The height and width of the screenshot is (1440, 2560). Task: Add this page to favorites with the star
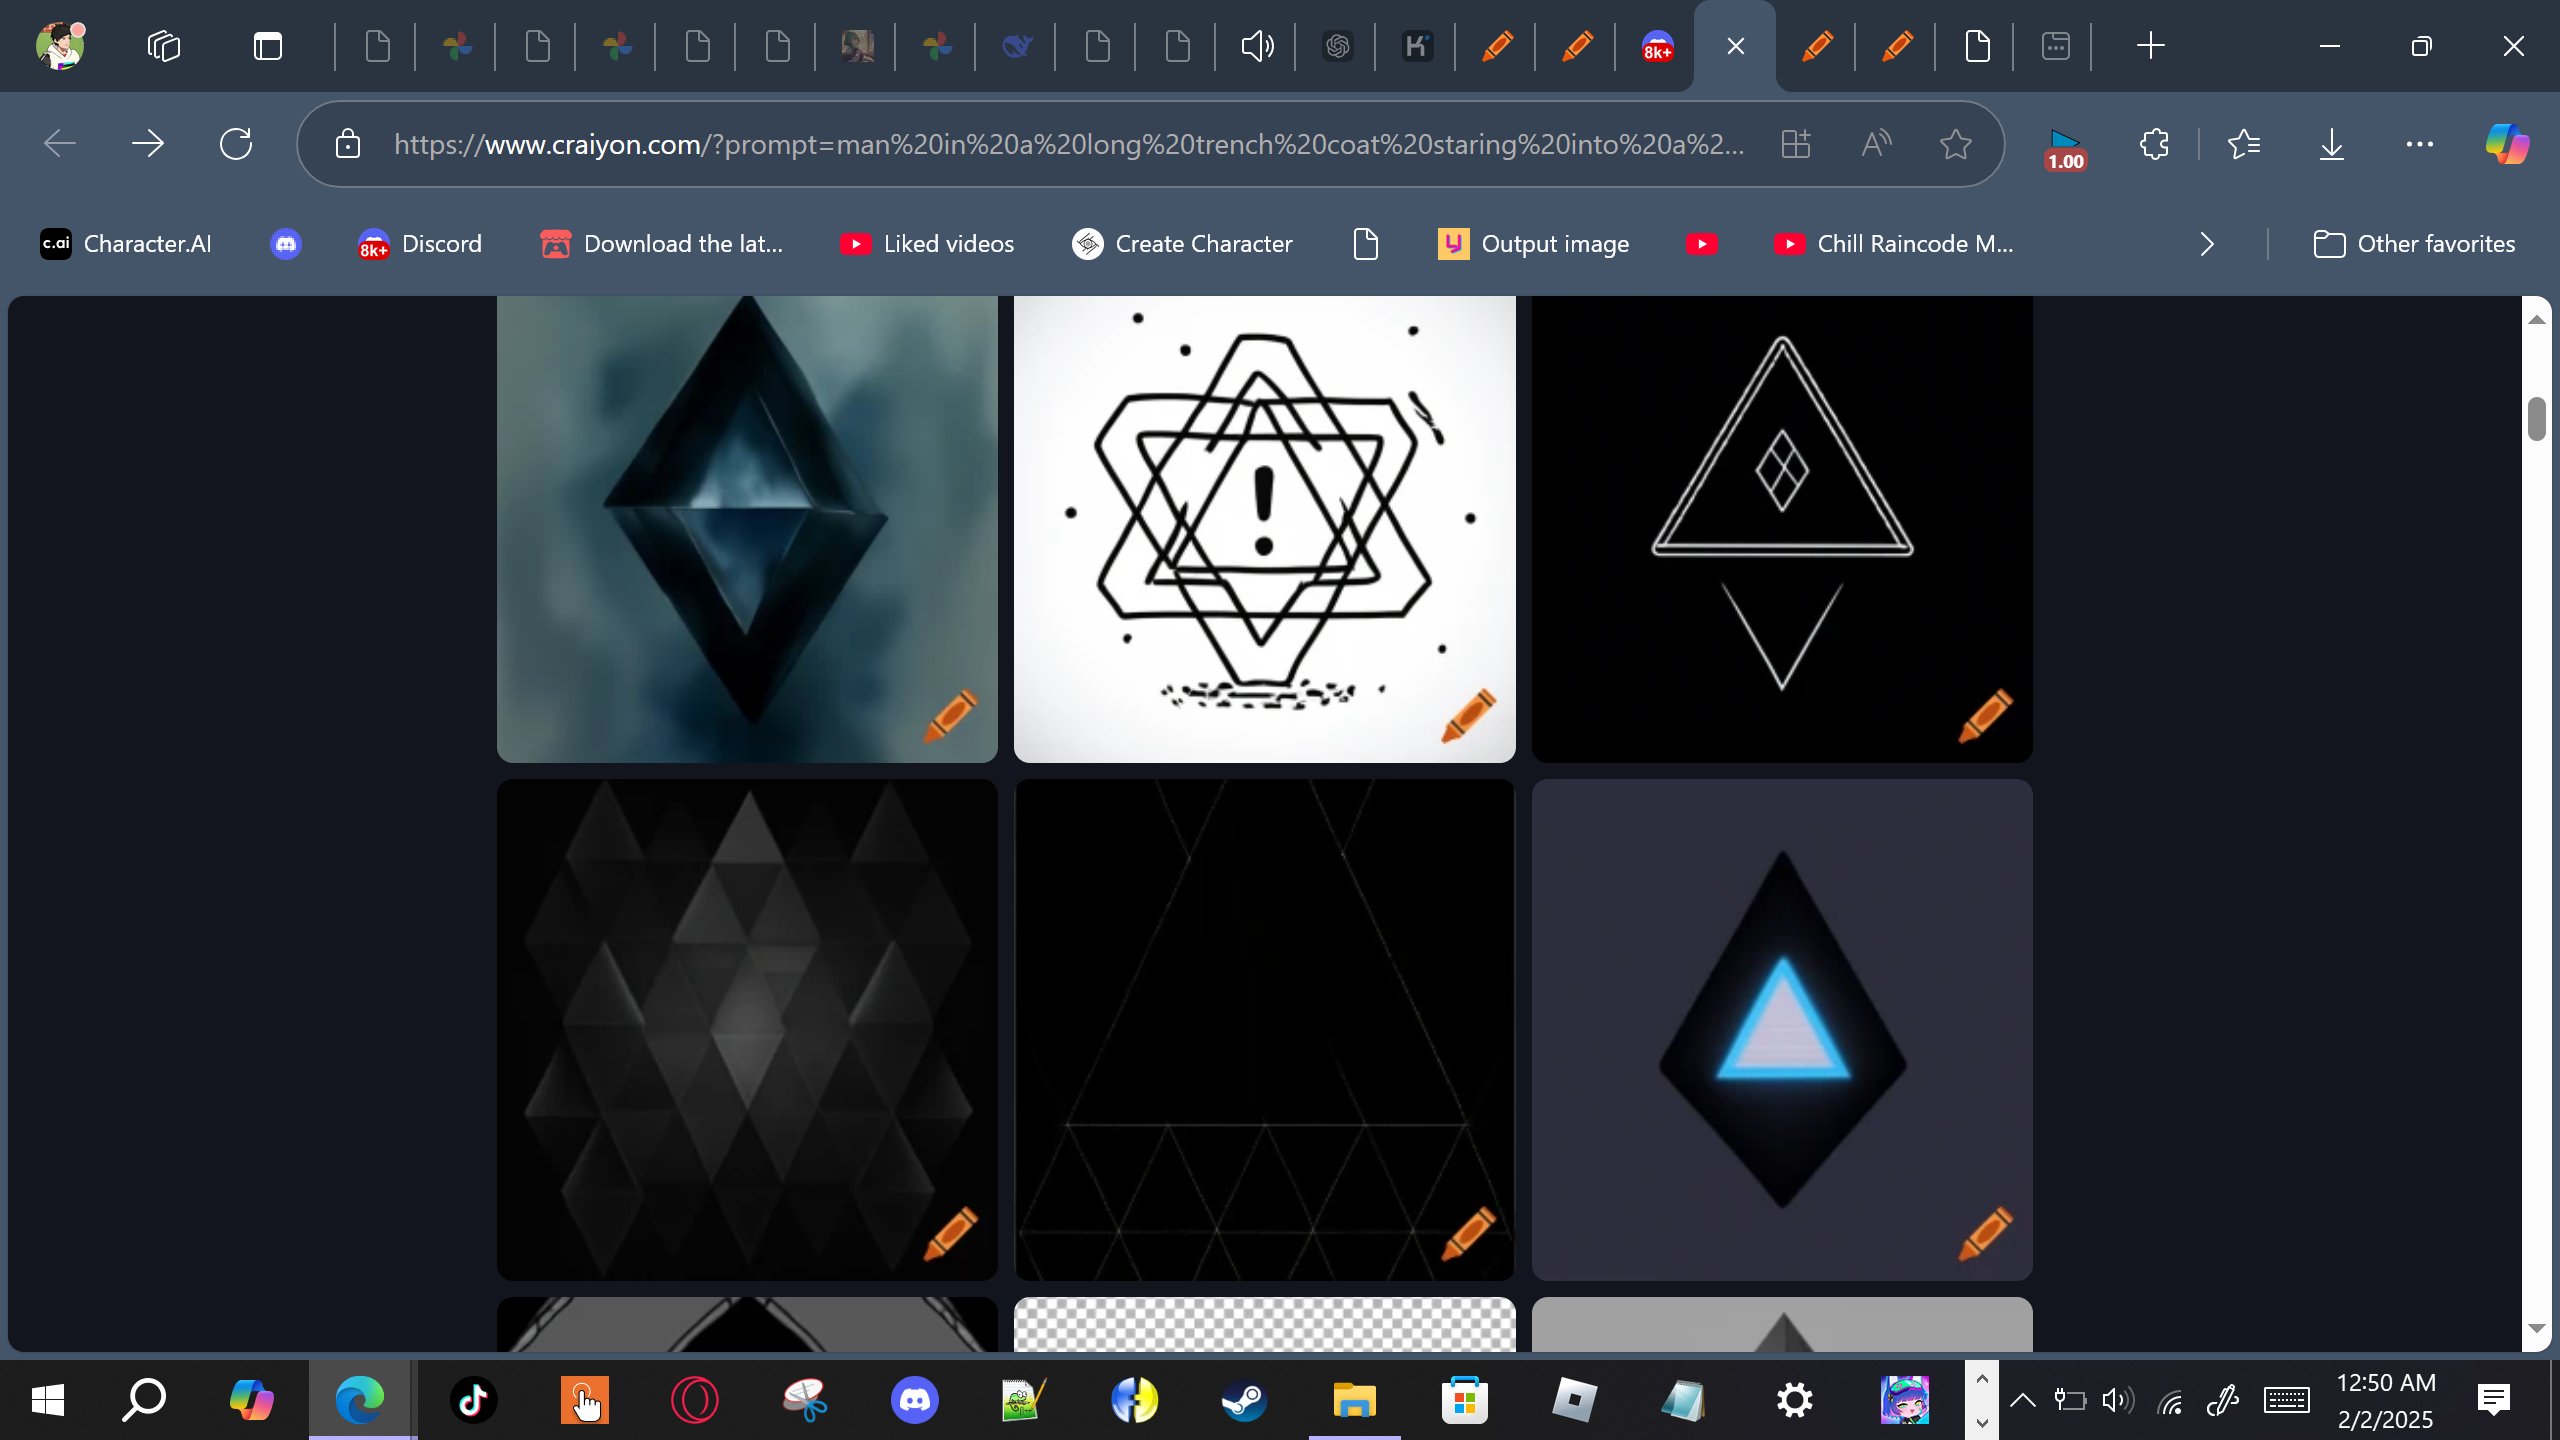(x=1955, y=144)
